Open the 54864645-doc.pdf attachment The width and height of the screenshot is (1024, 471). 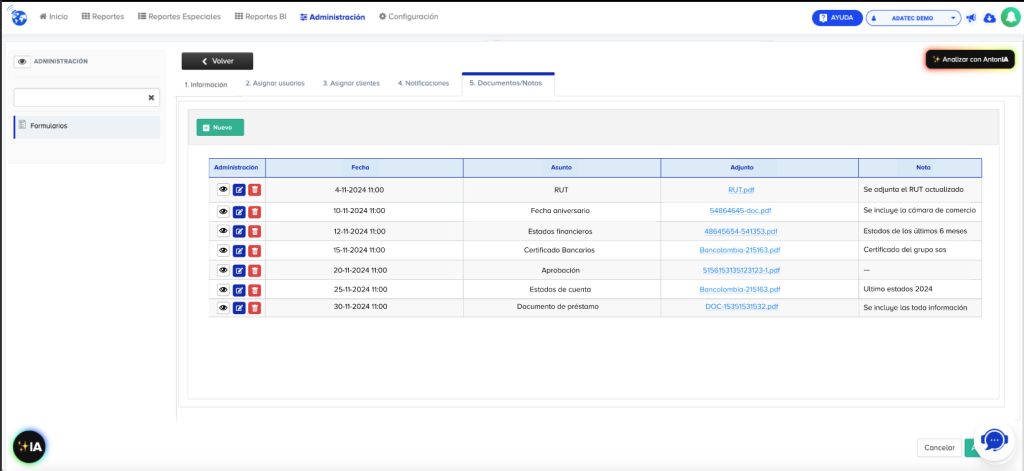click(741, 211)
